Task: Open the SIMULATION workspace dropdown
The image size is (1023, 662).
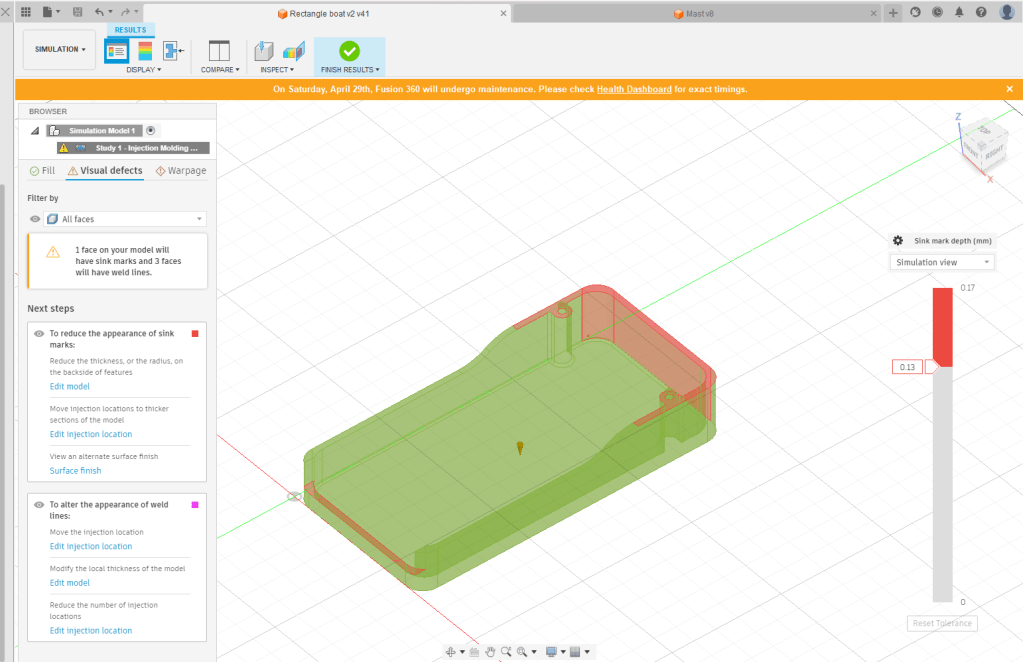Action: 59,49
